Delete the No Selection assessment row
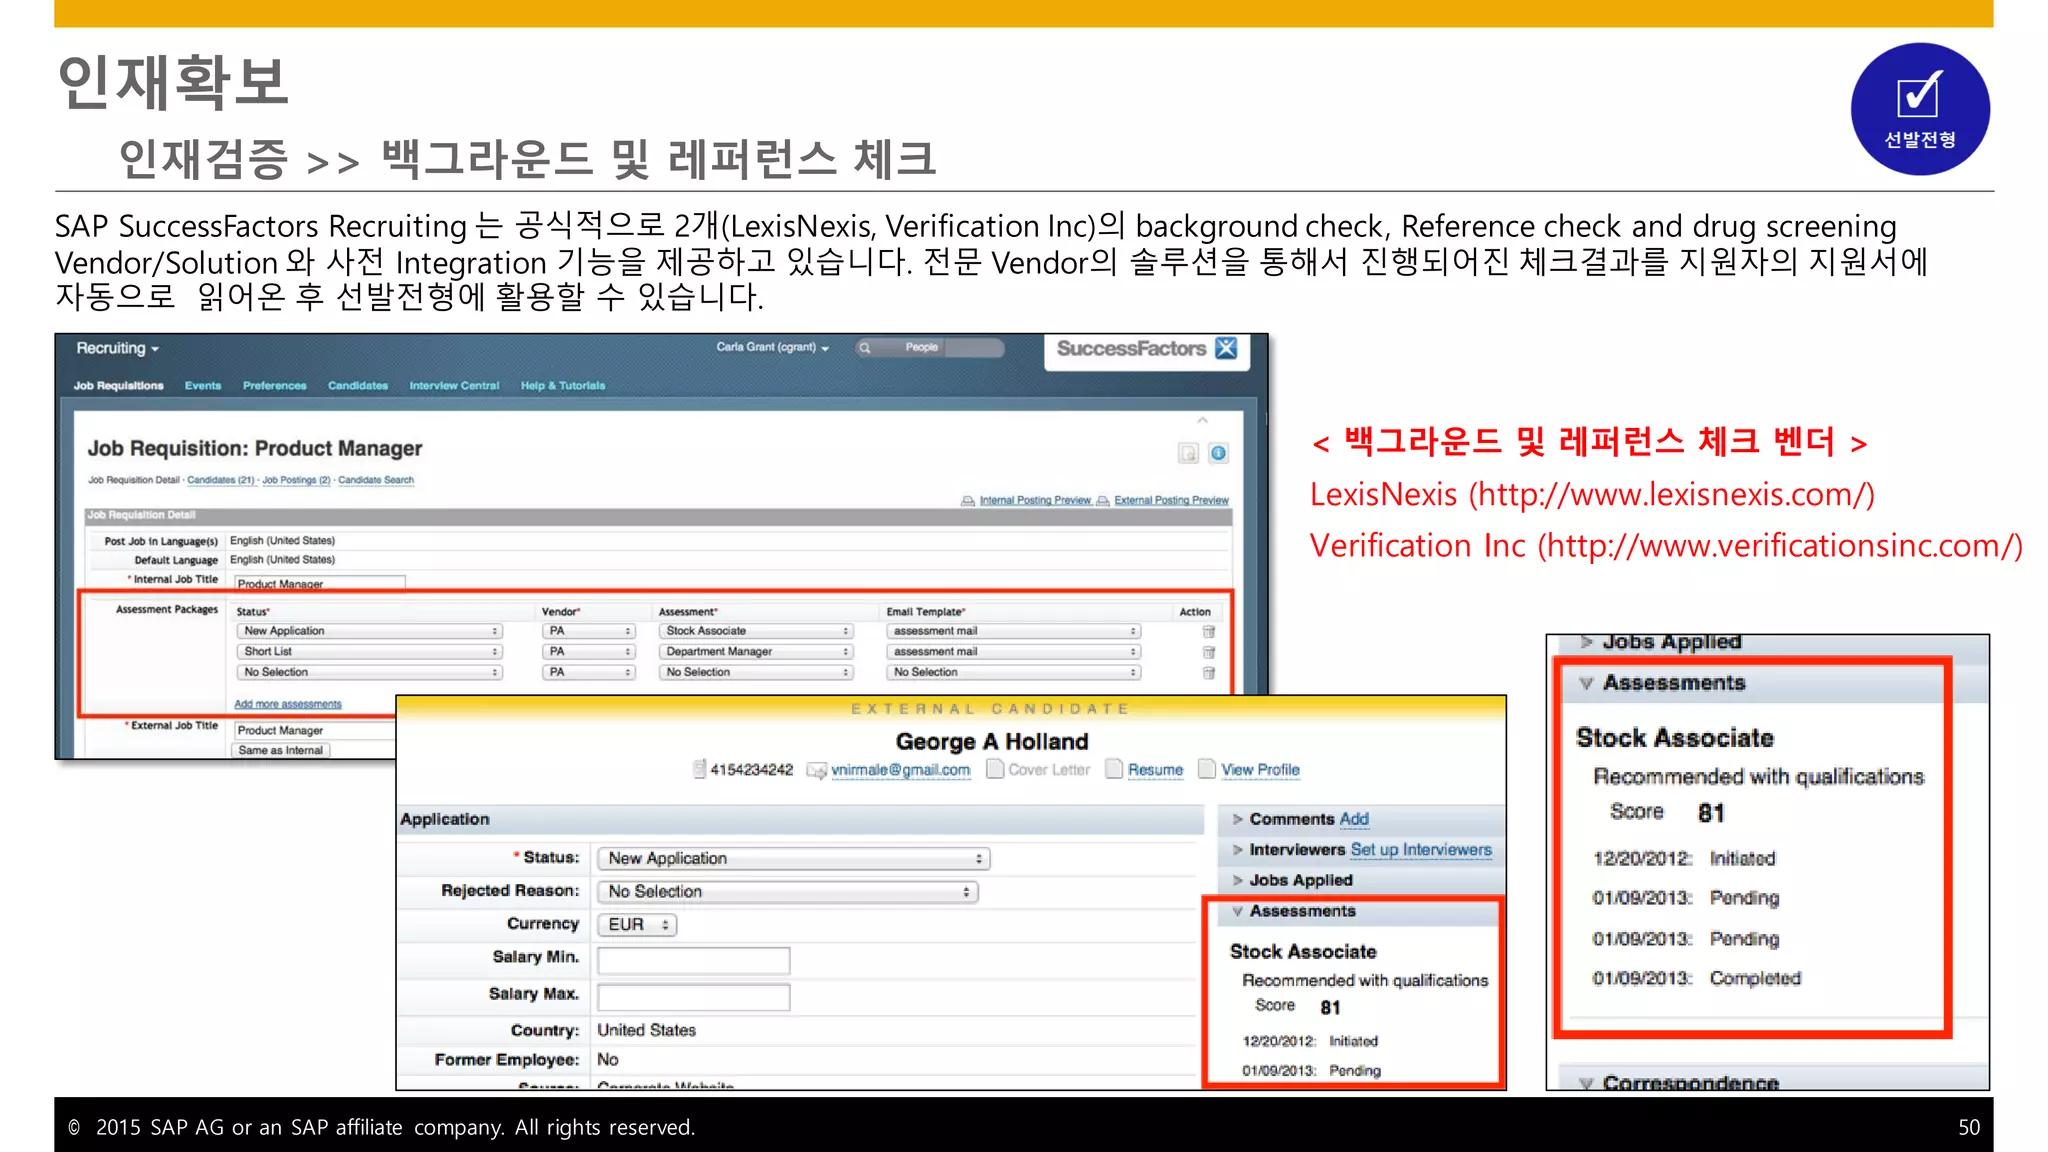Image resolution: width=2048 pixels, height=1152 pixels. [x=1209, y=673]
